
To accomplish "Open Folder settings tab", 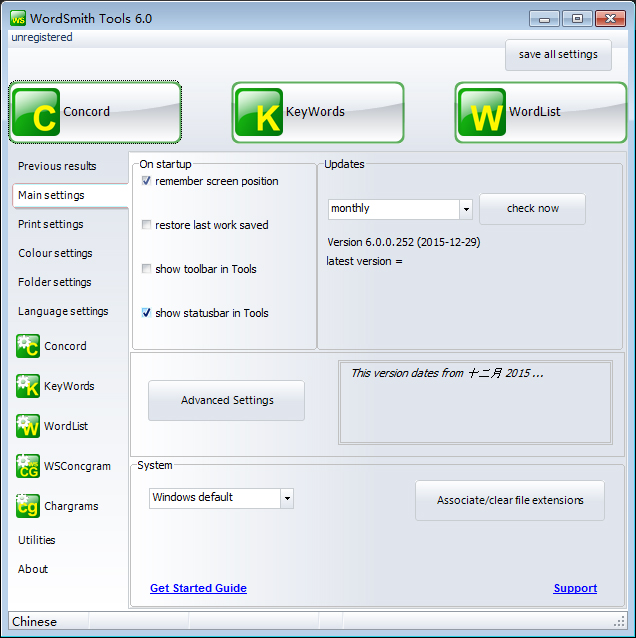I will click(x=55, y=282).
